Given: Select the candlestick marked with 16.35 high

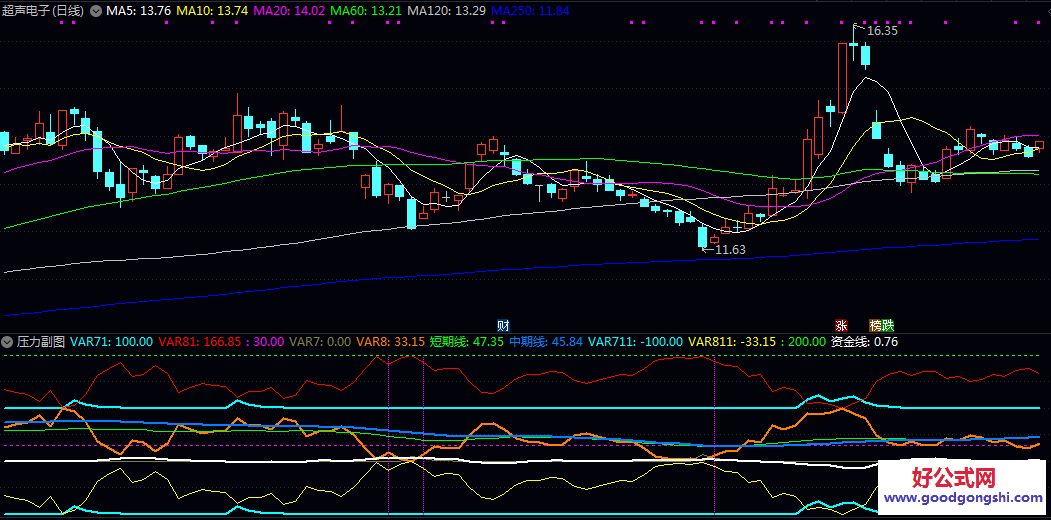Looking at the screenshot, I should click(x=853, y=44).
